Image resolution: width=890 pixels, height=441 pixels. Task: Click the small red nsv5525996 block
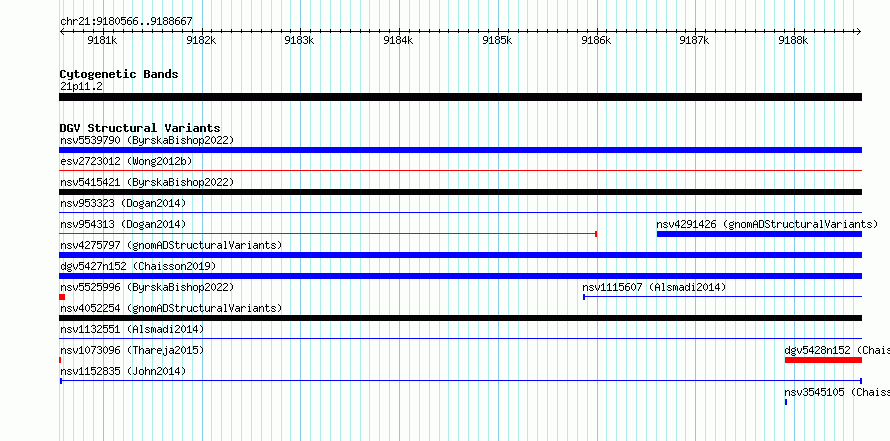coord(62,297)
